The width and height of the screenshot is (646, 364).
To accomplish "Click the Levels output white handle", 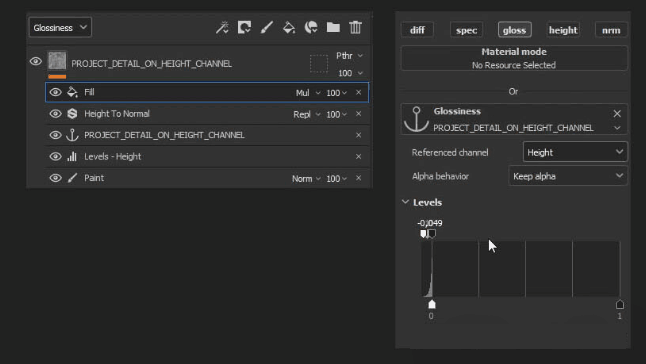I will 620,304.
